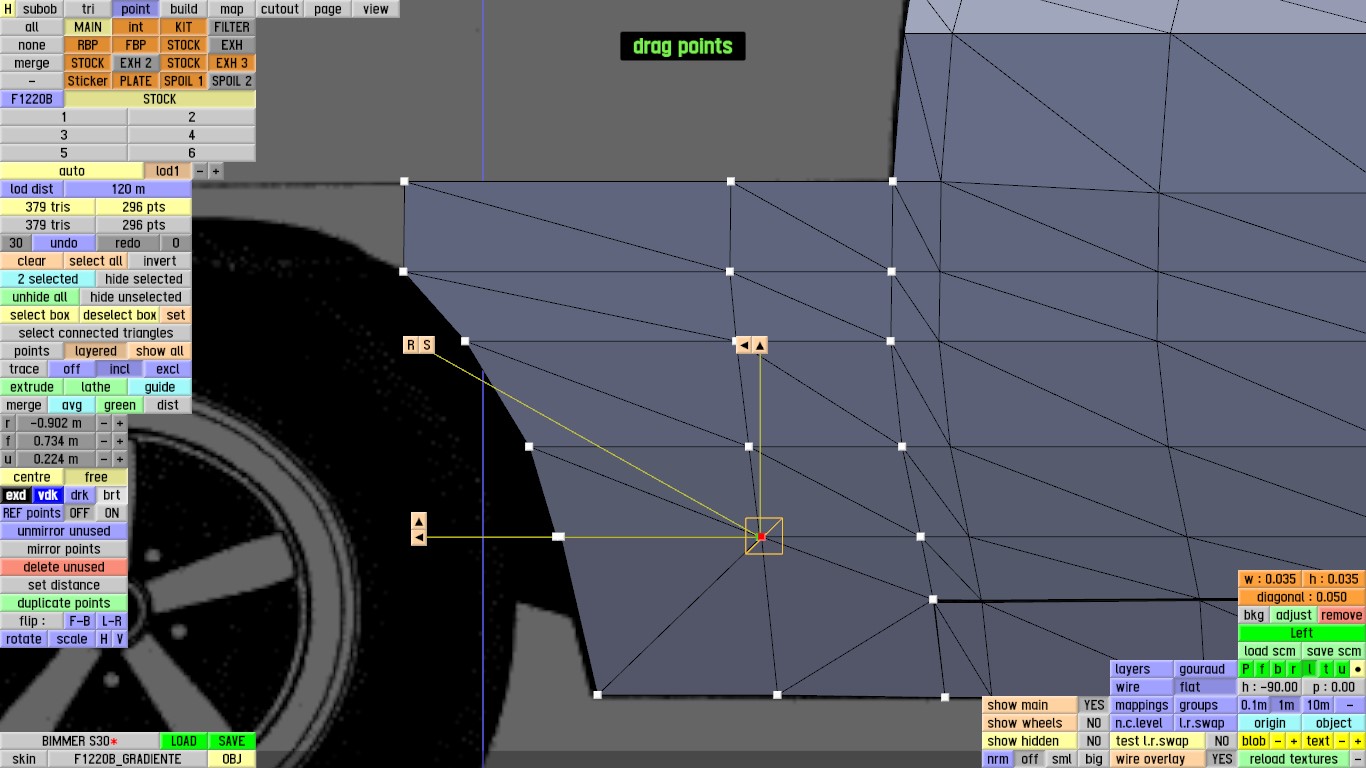Click the undo button
The image size is (1366, 768).
click(64, 243)
